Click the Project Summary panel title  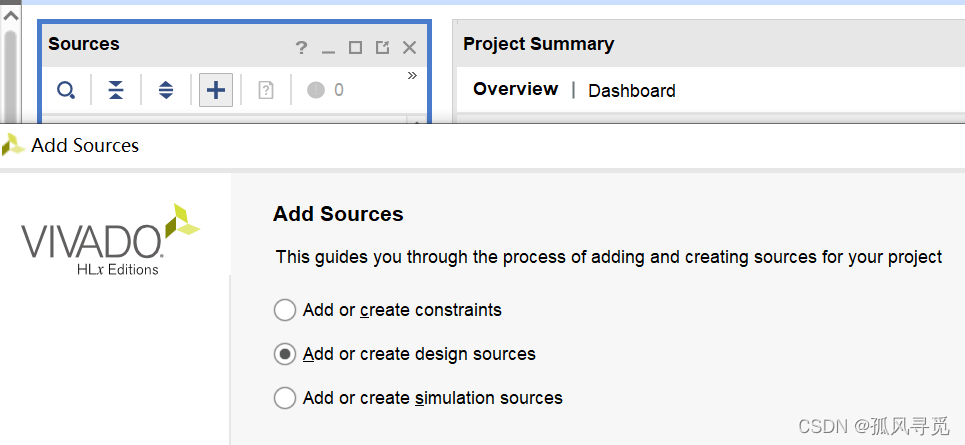pyautogui.click(x=538, y=44)
